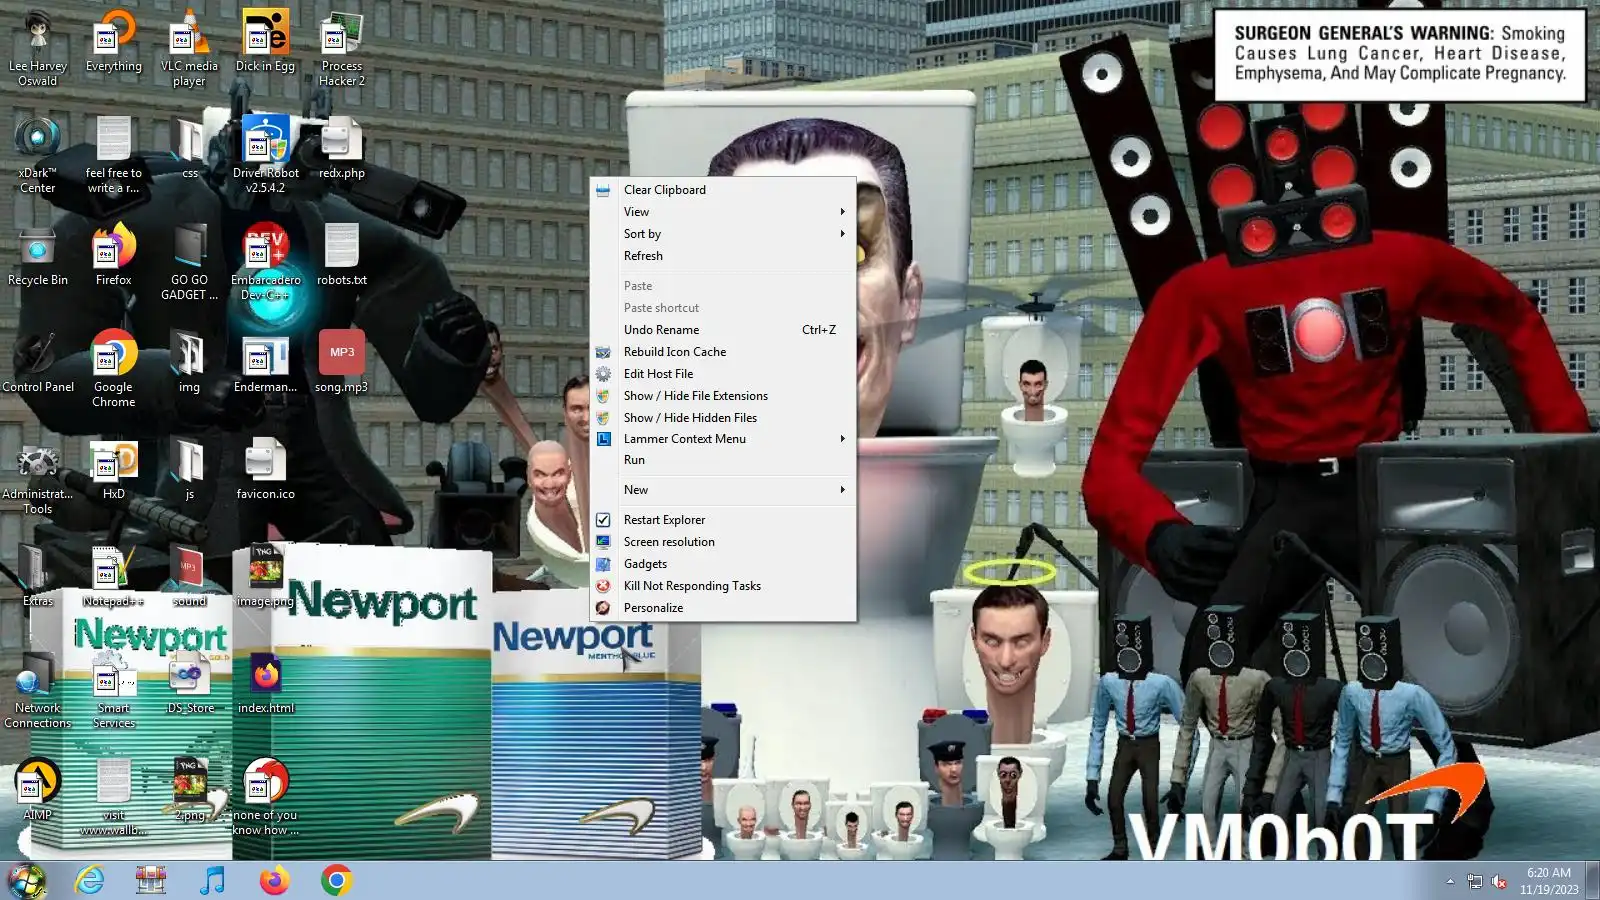
Task: Select the Everything search shortcut
Action: pos(114,42)
